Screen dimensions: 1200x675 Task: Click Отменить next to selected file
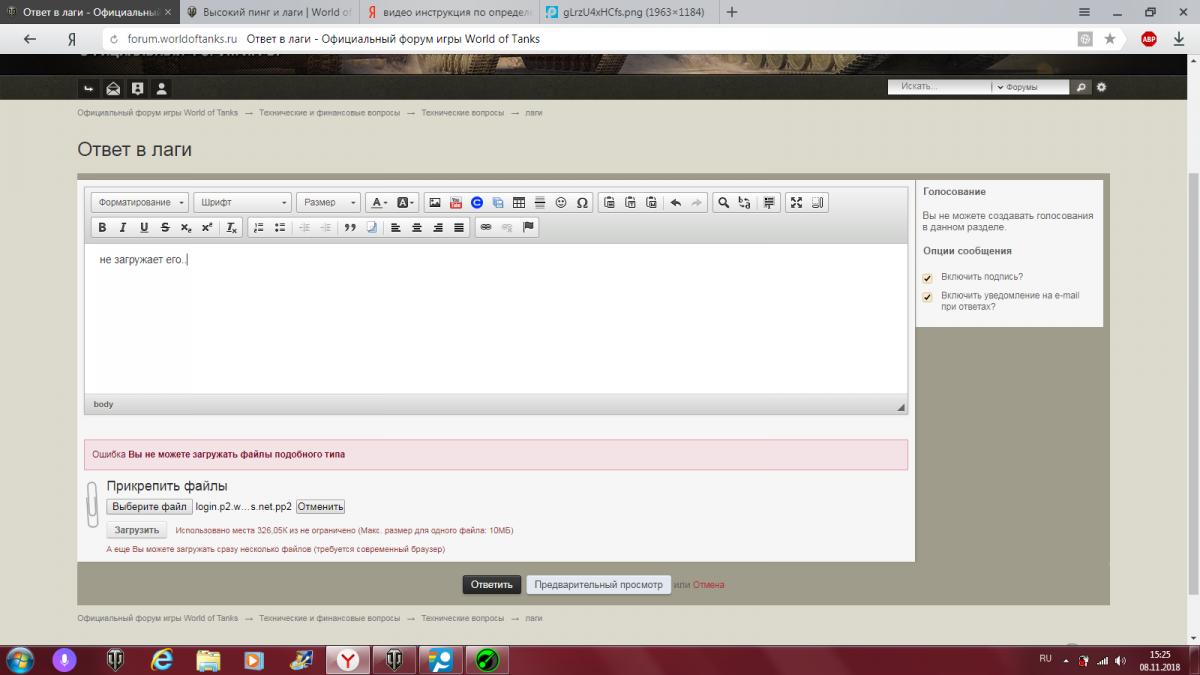pyautogui.click(x=320, y=507)
